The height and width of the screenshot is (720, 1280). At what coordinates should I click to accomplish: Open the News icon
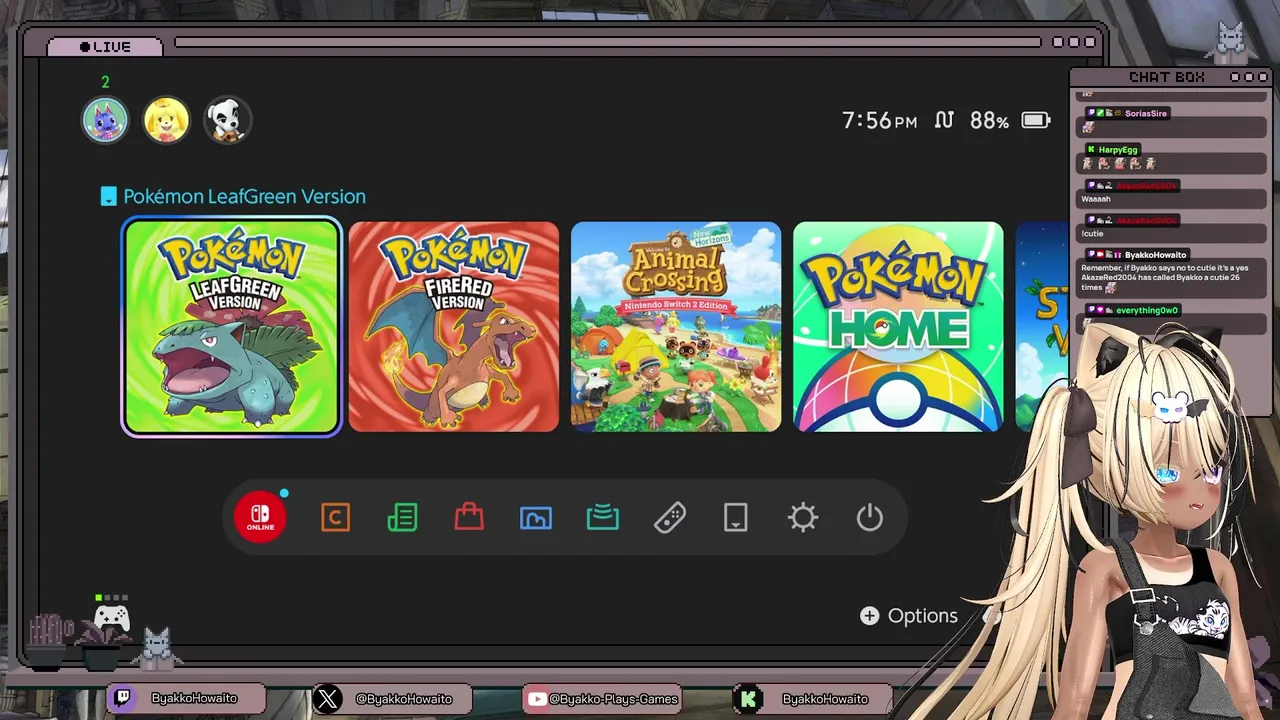pos(402,517)
